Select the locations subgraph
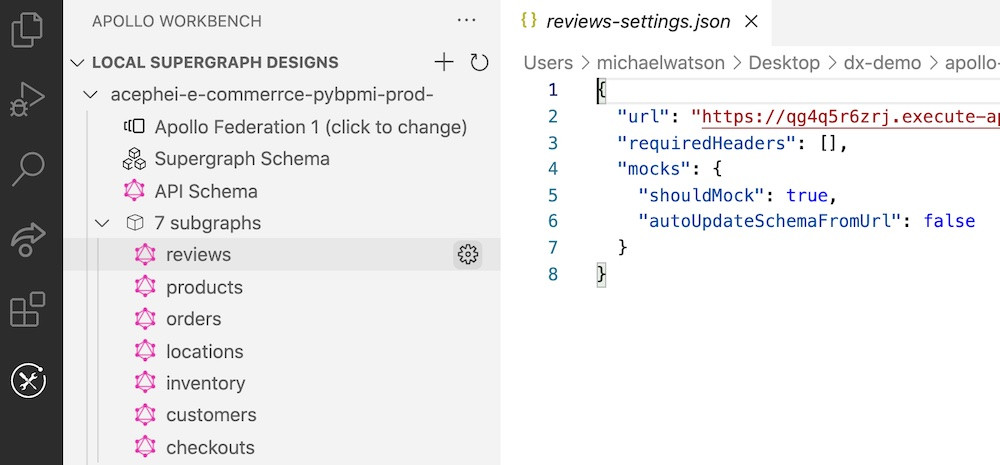 [x=205, y=351]
